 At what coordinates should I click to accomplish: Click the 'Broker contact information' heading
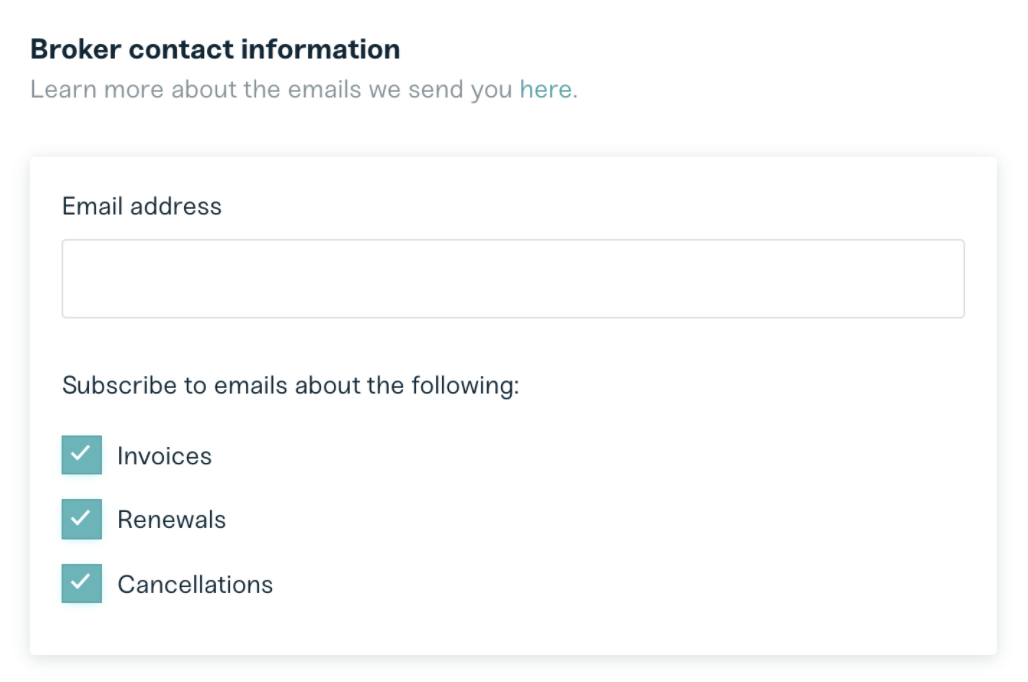215,48
